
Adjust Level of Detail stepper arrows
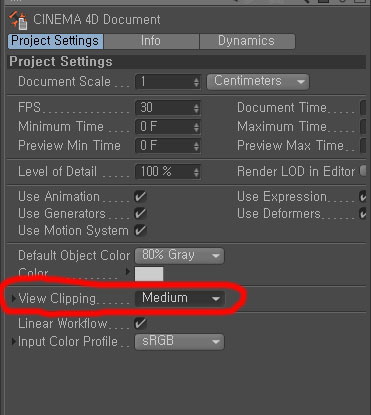[196, 172]
